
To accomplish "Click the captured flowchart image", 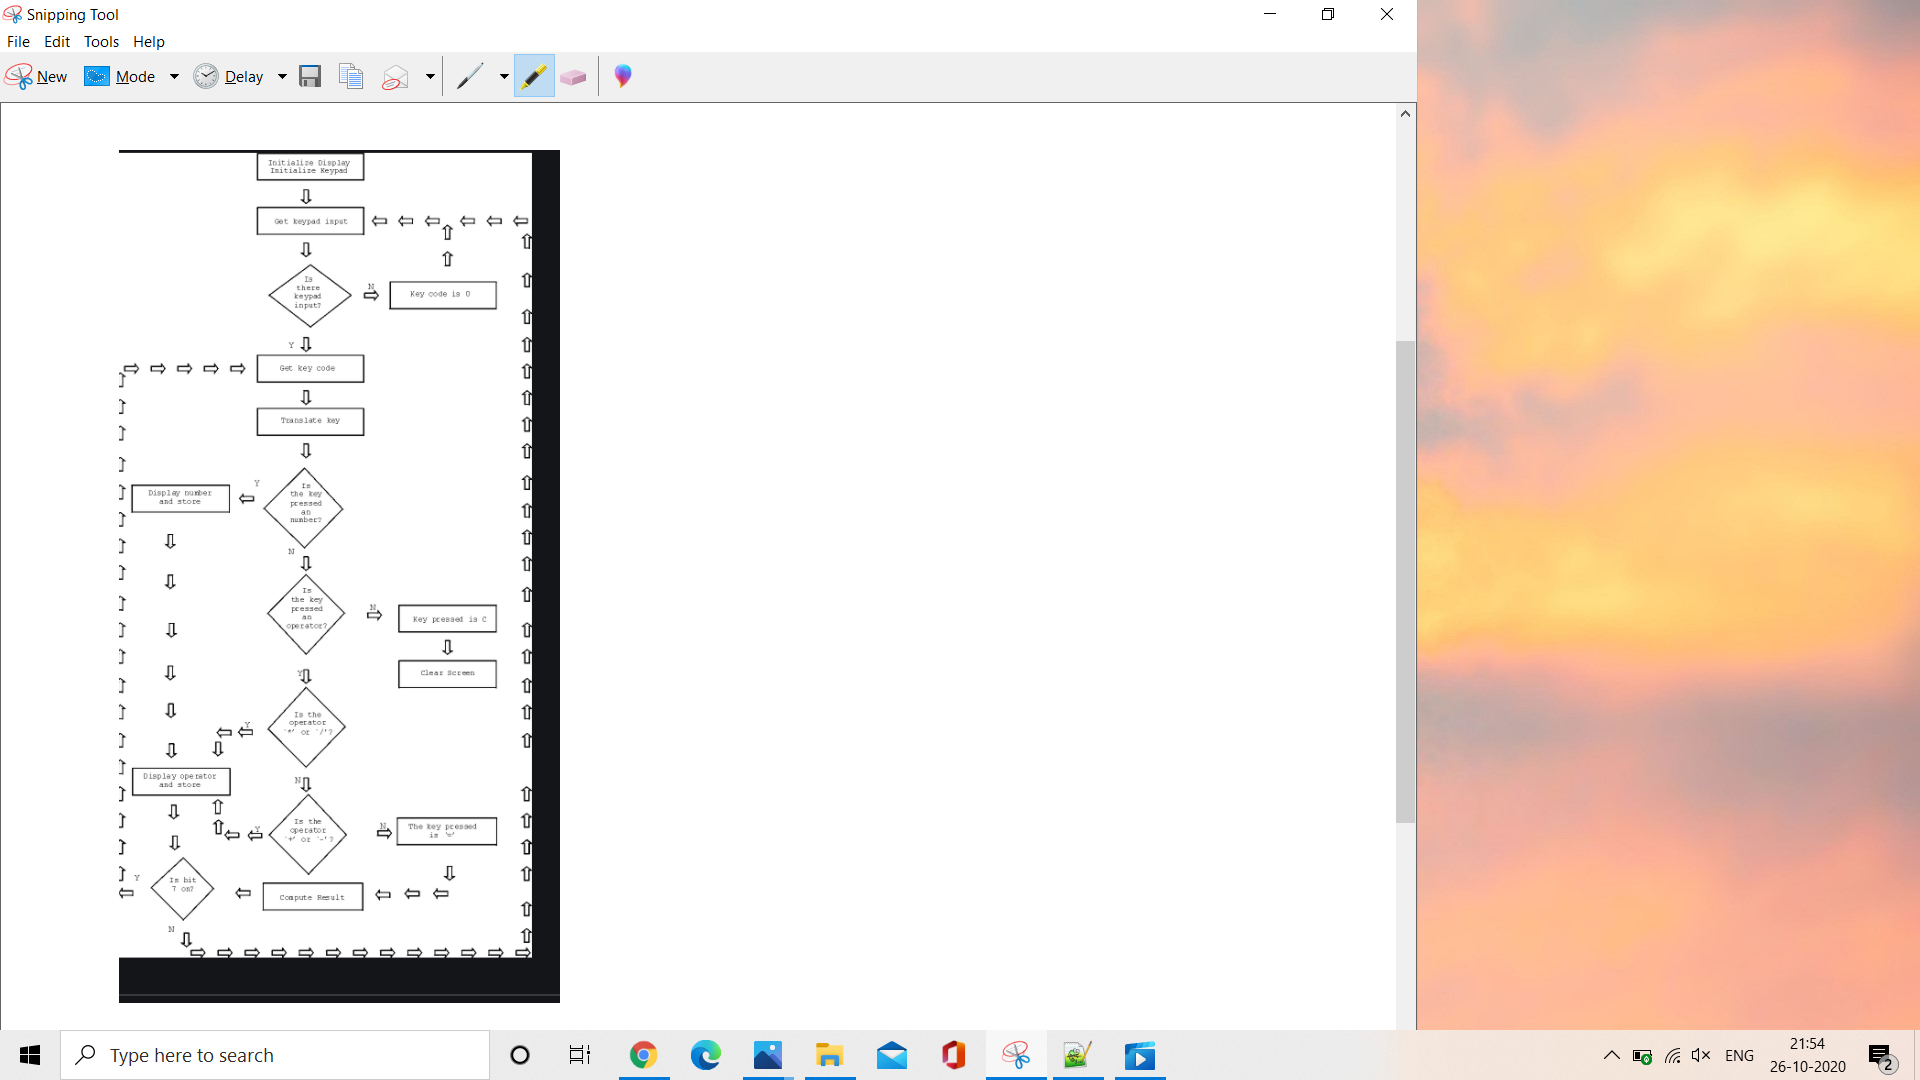I will (x=339, y=576).
